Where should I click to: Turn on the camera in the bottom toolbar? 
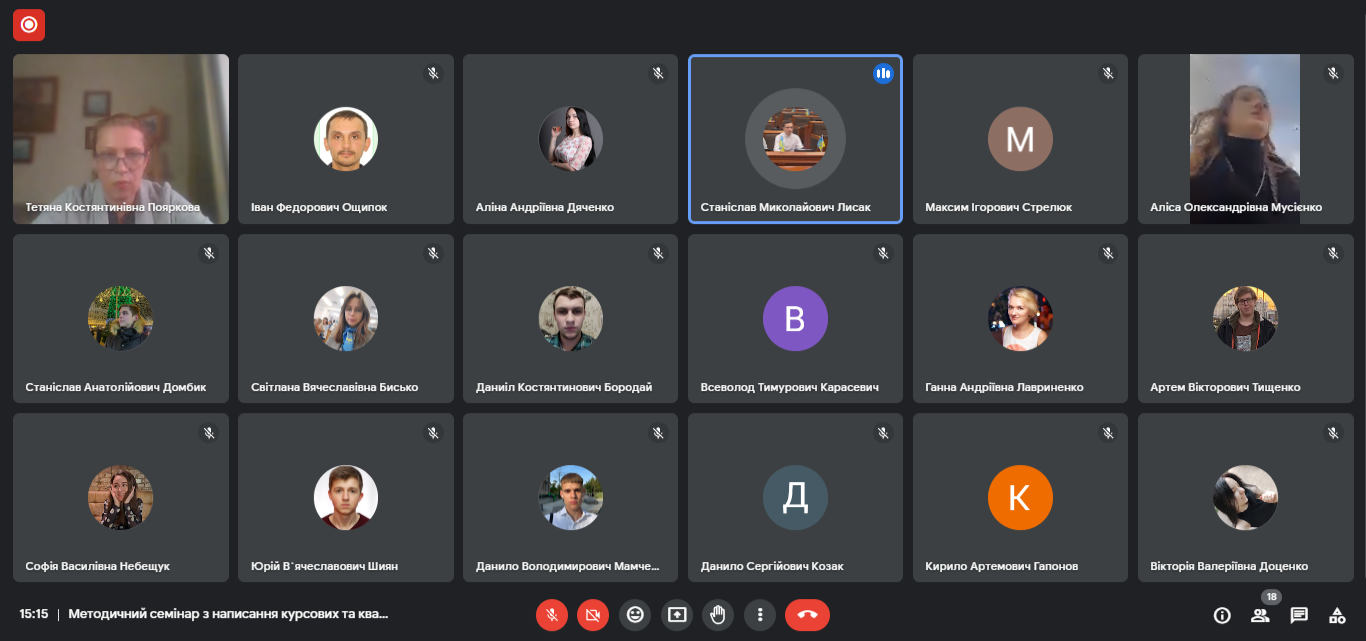[x=593, y=615]
